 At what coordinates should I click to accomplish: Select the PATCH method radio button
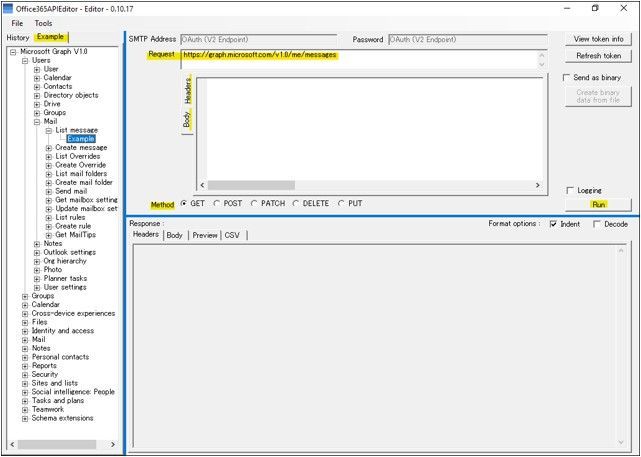tap(254, 204)
